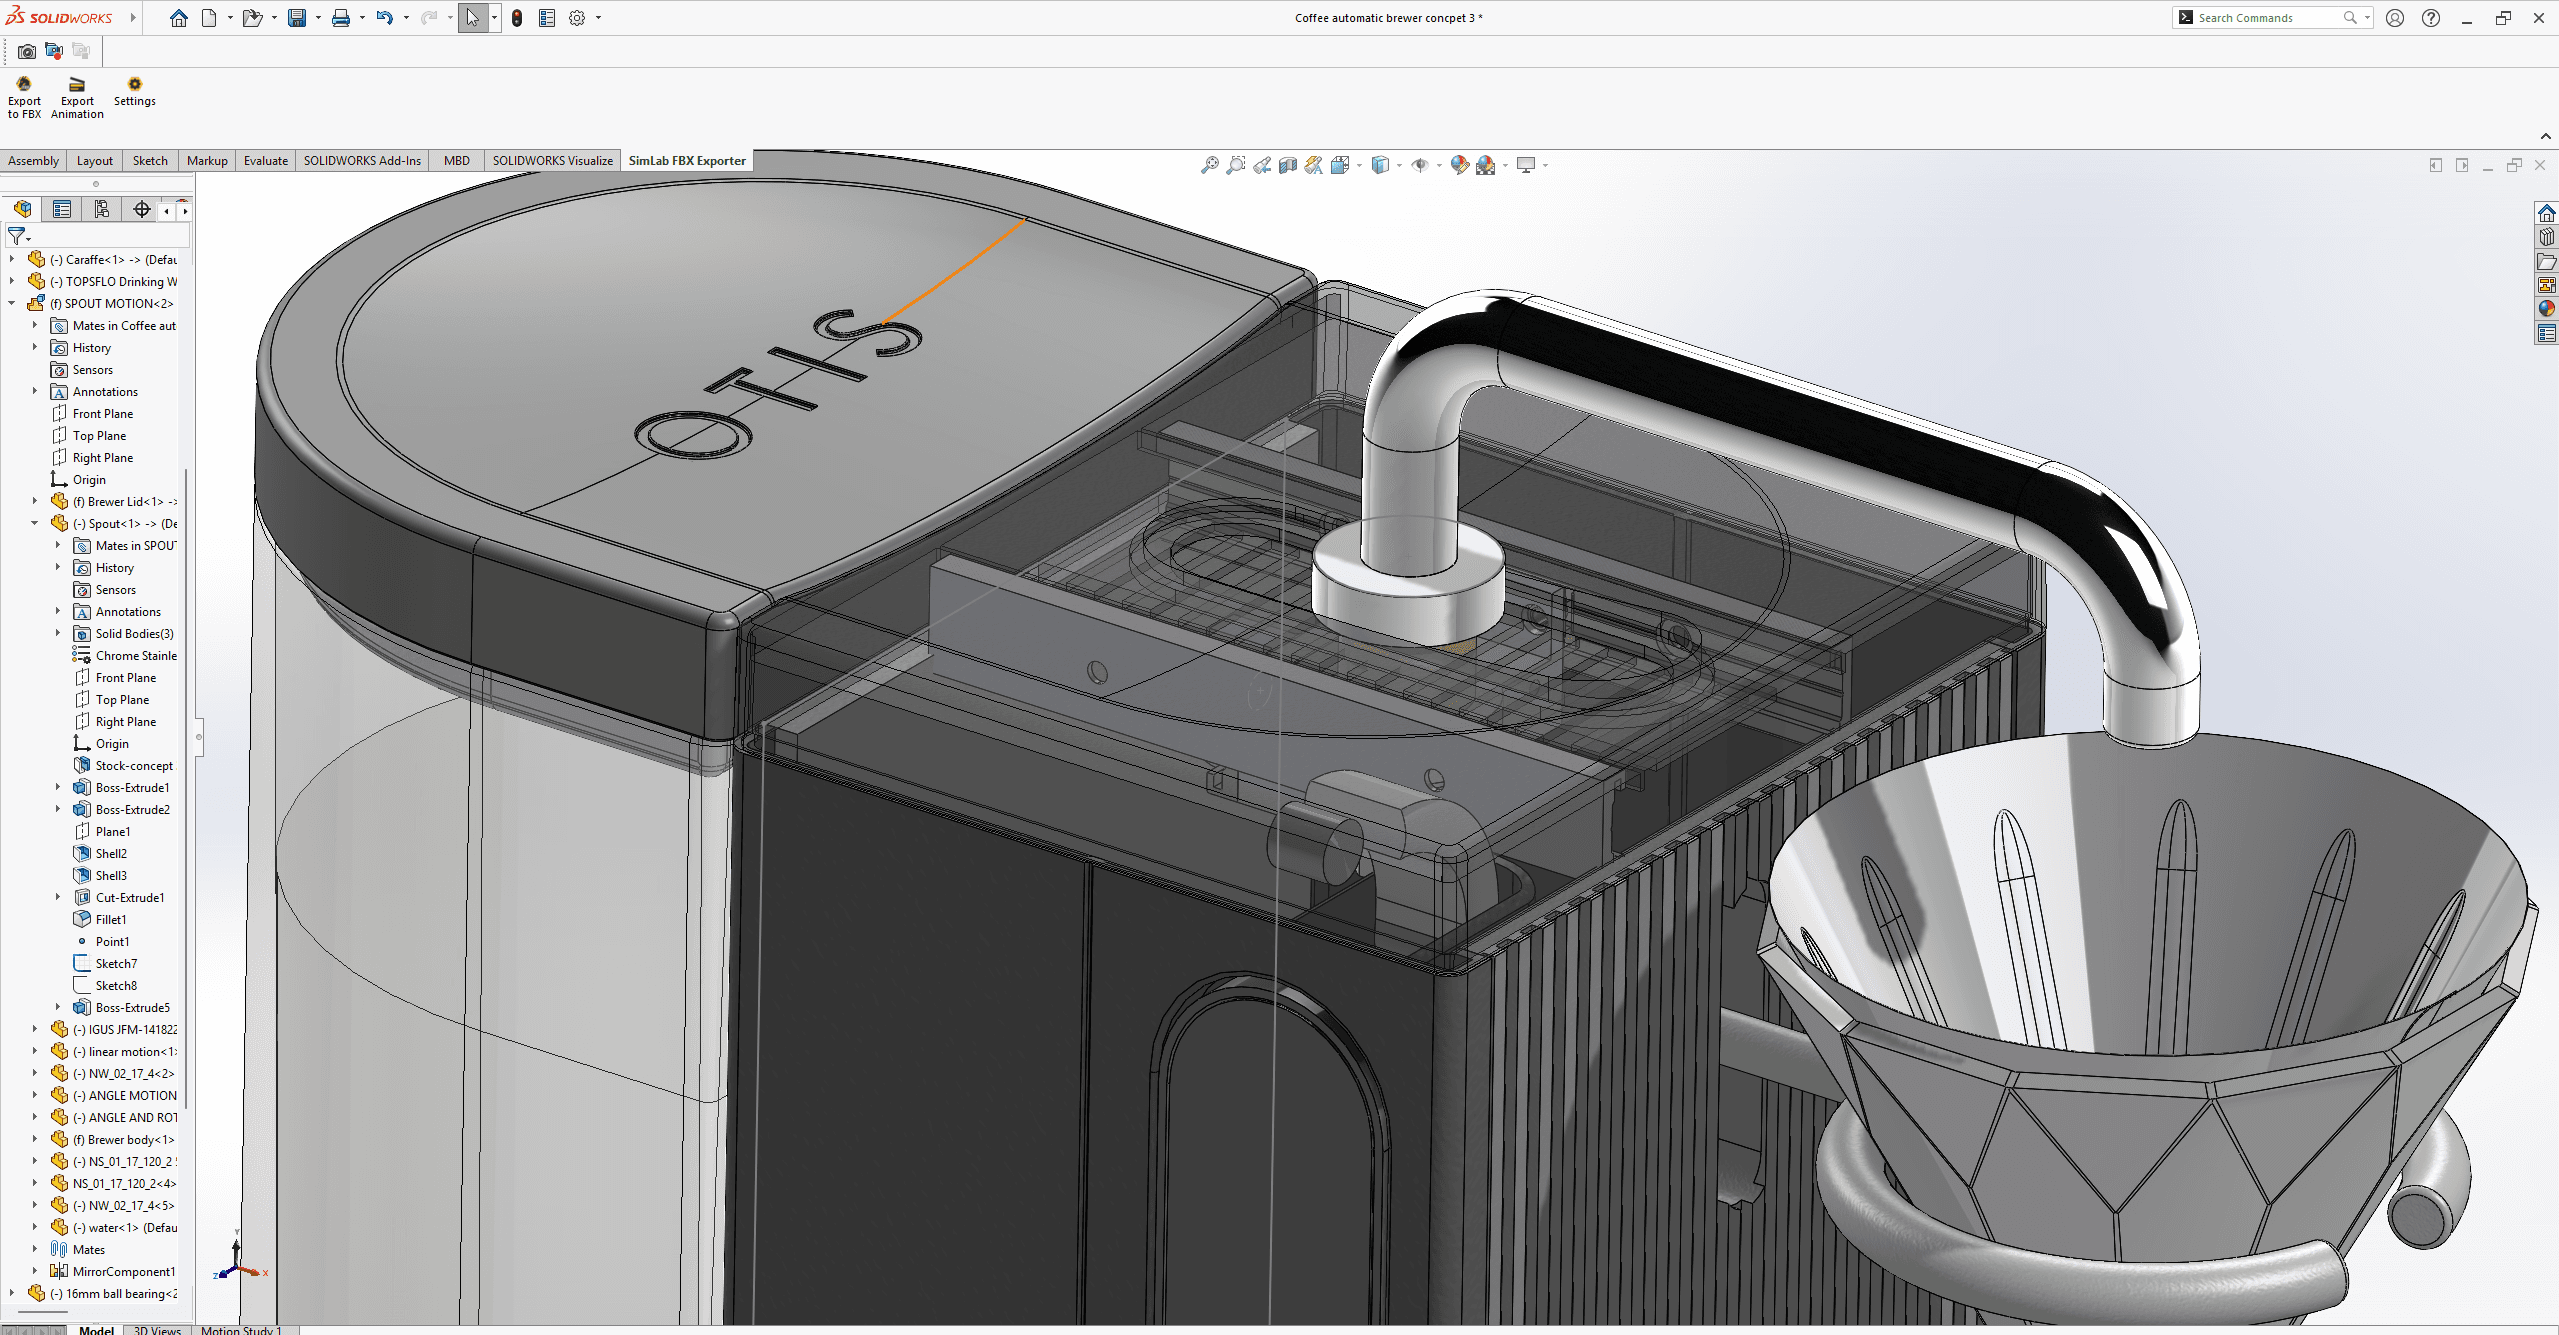This screenshot has width=2559, height=1335.
Task: Select Shell2 feature in the tree
Action: click(111, 853)
